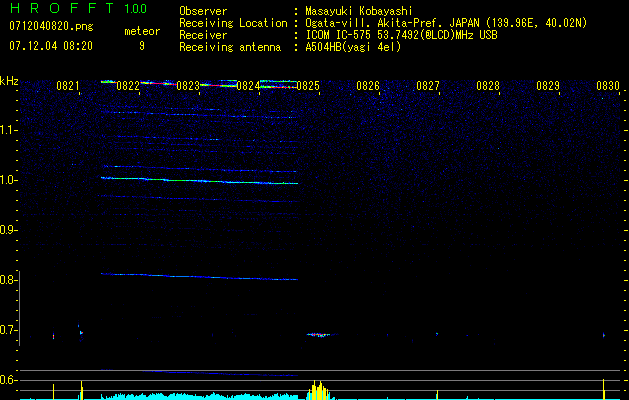Click the yellow power spike cluster below 0825

[x=320, y=390]
